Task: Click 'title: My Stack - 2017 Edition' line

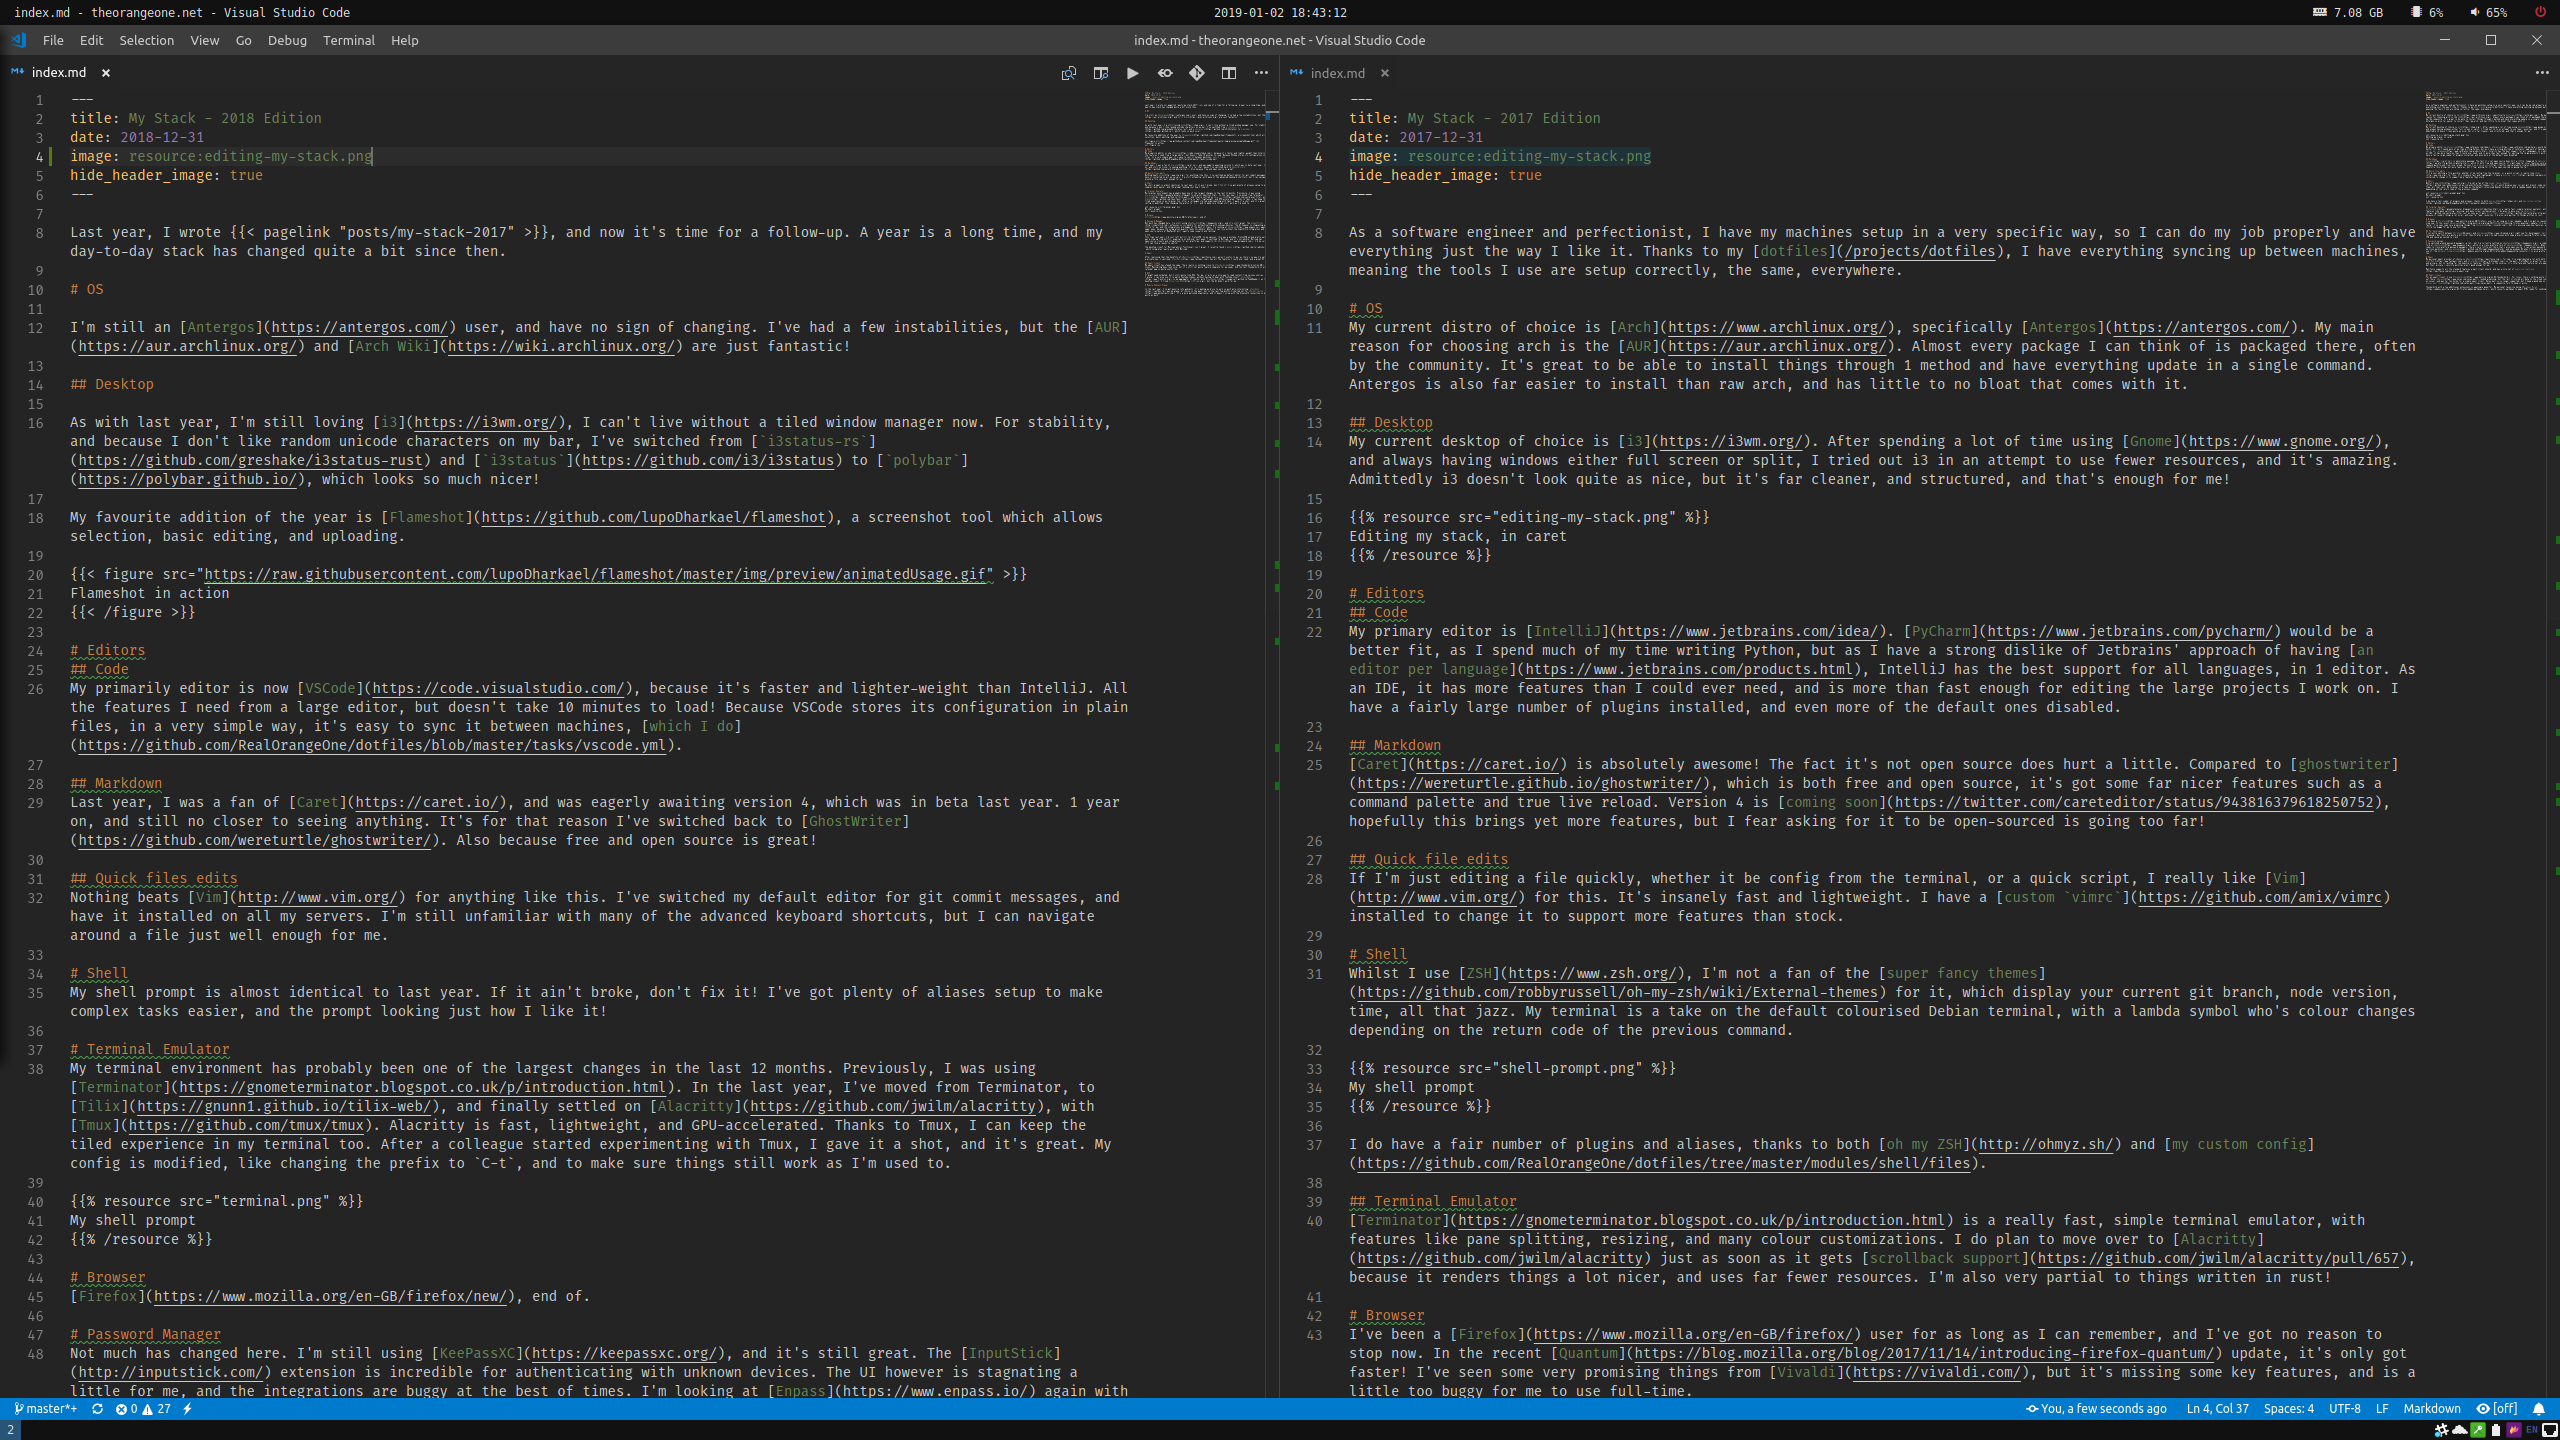Action: (1475, 118)
